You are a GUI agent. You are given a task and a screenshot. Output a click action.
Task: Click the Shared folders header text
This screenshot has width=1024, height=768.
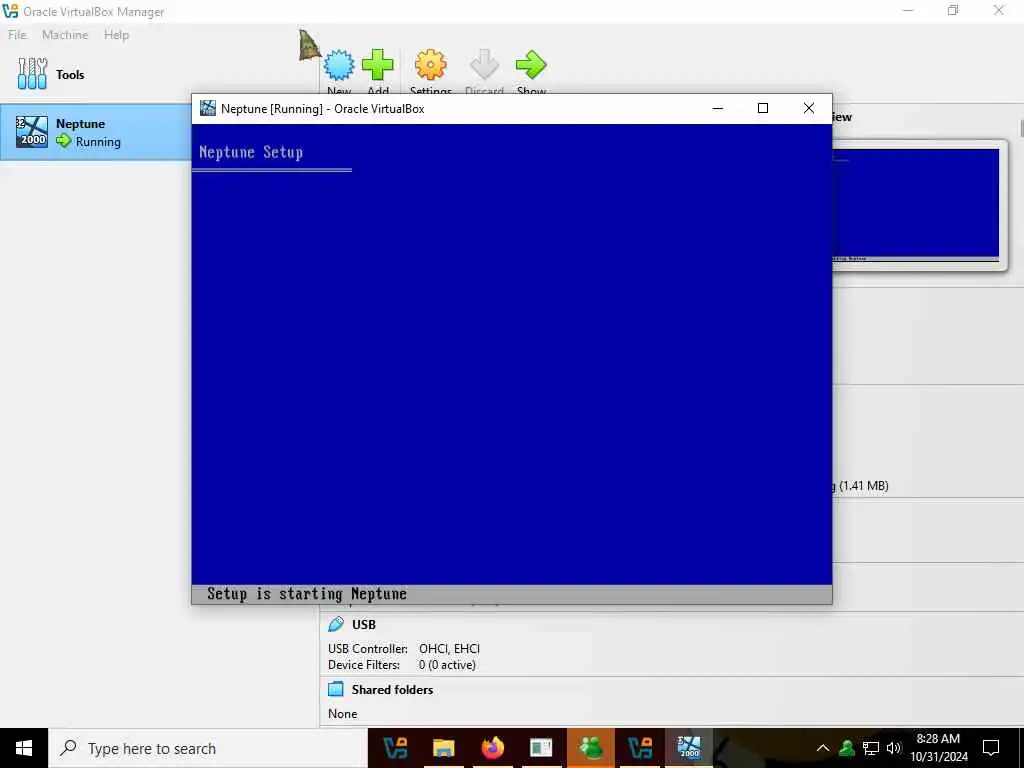[392, 690]
